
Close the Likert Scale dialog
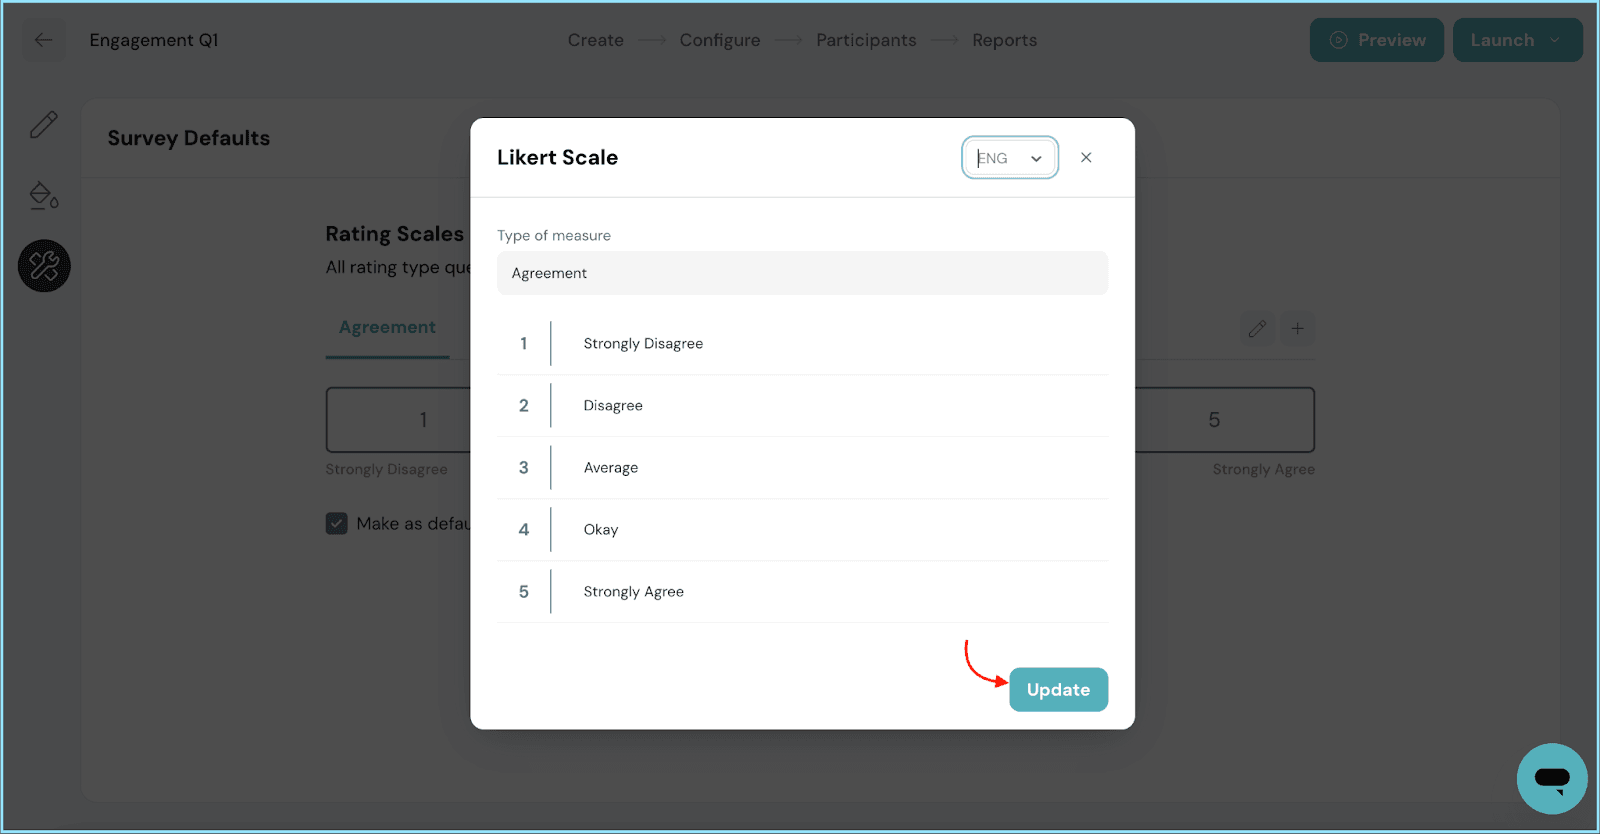coord(1086,158)
